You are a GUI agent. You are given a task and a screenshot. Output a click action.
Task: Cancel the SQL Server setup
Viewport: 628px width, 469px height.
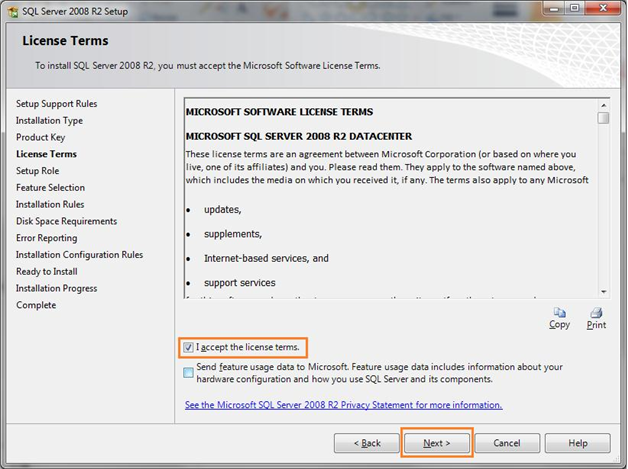507,443
